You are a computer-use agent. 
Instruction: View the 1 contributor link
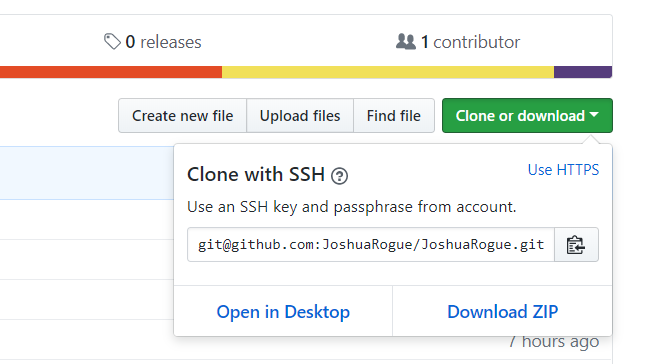[458, 42]
